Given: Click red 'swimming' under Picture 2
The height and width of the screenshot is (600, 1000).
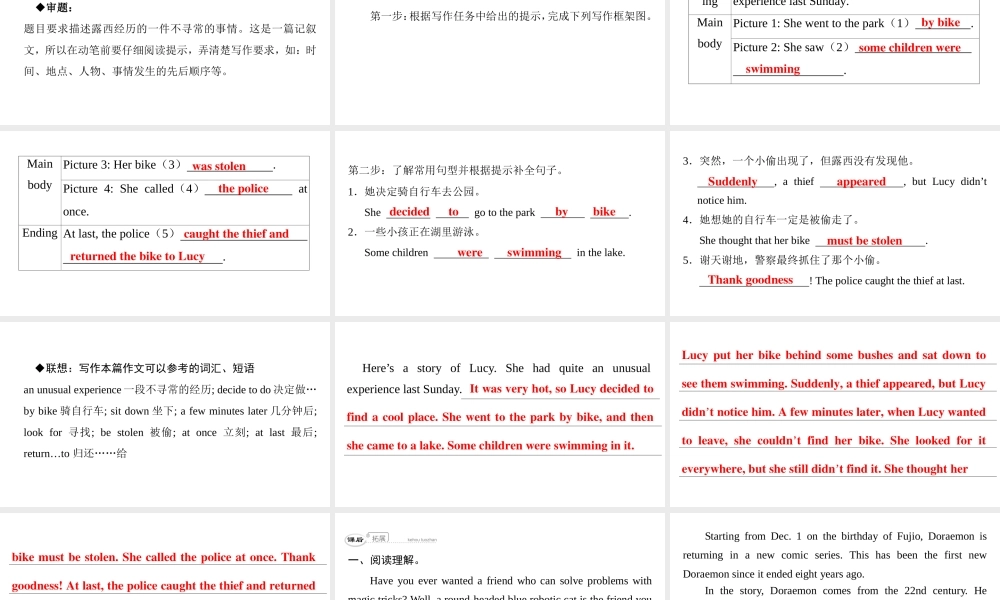Looking at the screenshot, I should (772, 69).
